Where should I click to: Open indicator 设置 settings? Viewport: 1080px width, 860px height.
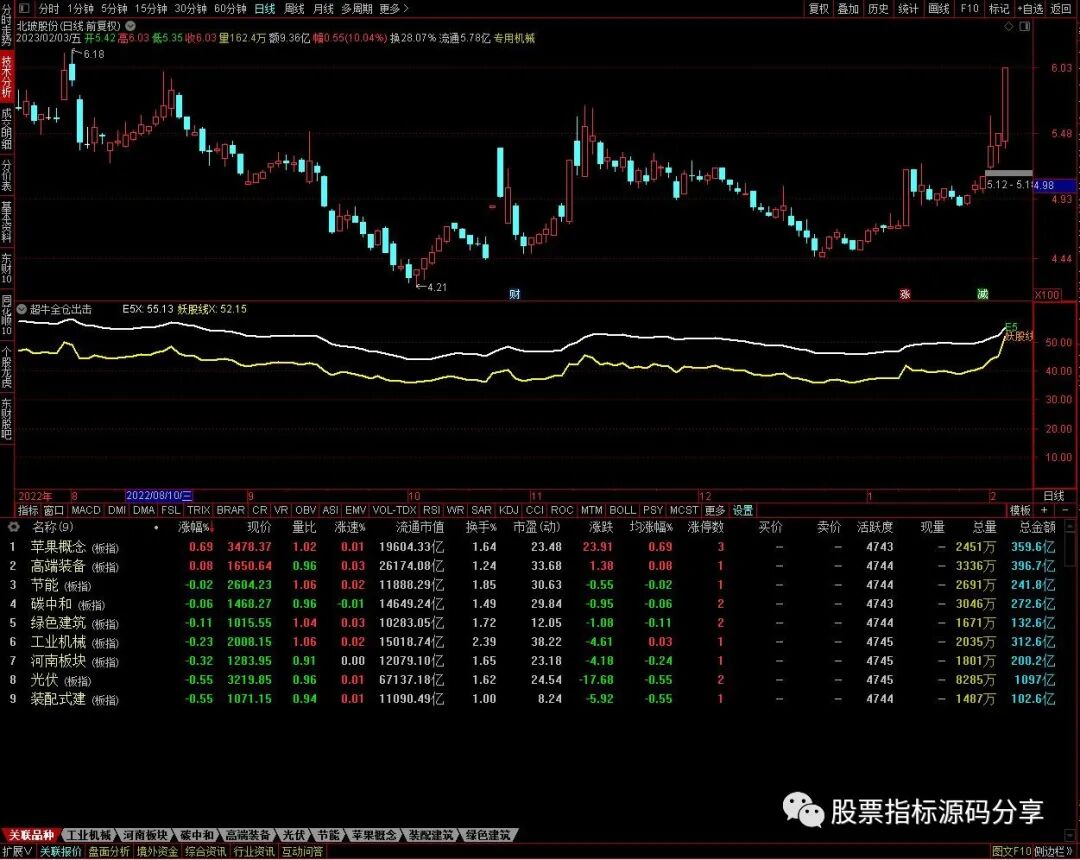(x=742, y=510)
